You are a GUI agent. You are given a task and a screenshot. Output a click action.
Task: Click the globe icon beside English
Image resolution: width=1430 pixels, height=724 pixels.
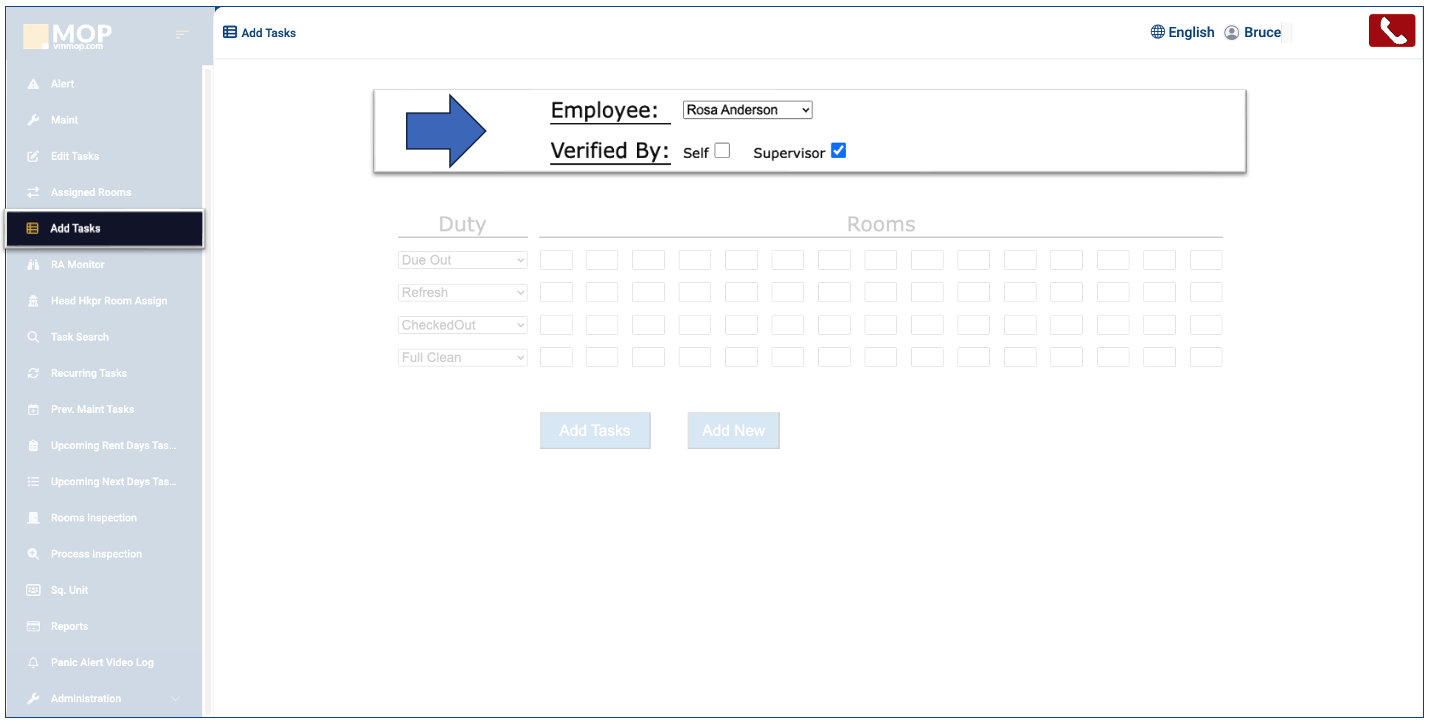click(1158, 32)
